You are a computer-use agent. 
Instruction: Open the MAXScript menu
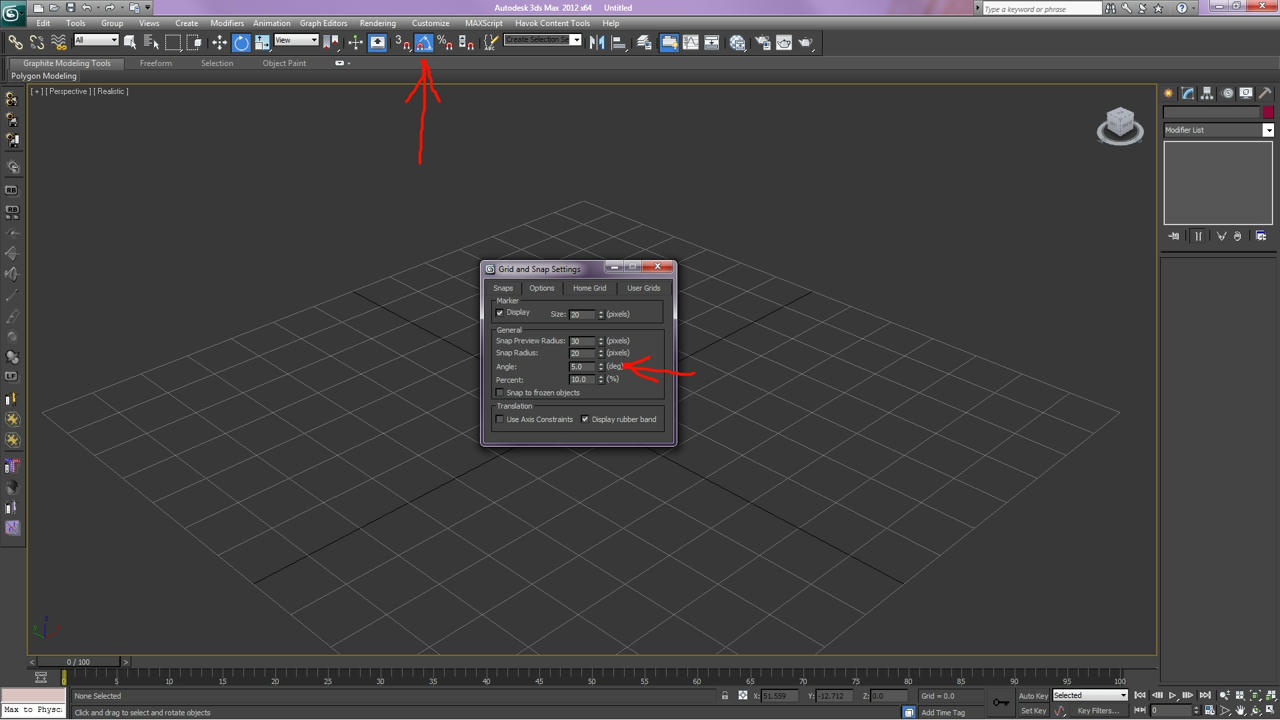[484, 23]
